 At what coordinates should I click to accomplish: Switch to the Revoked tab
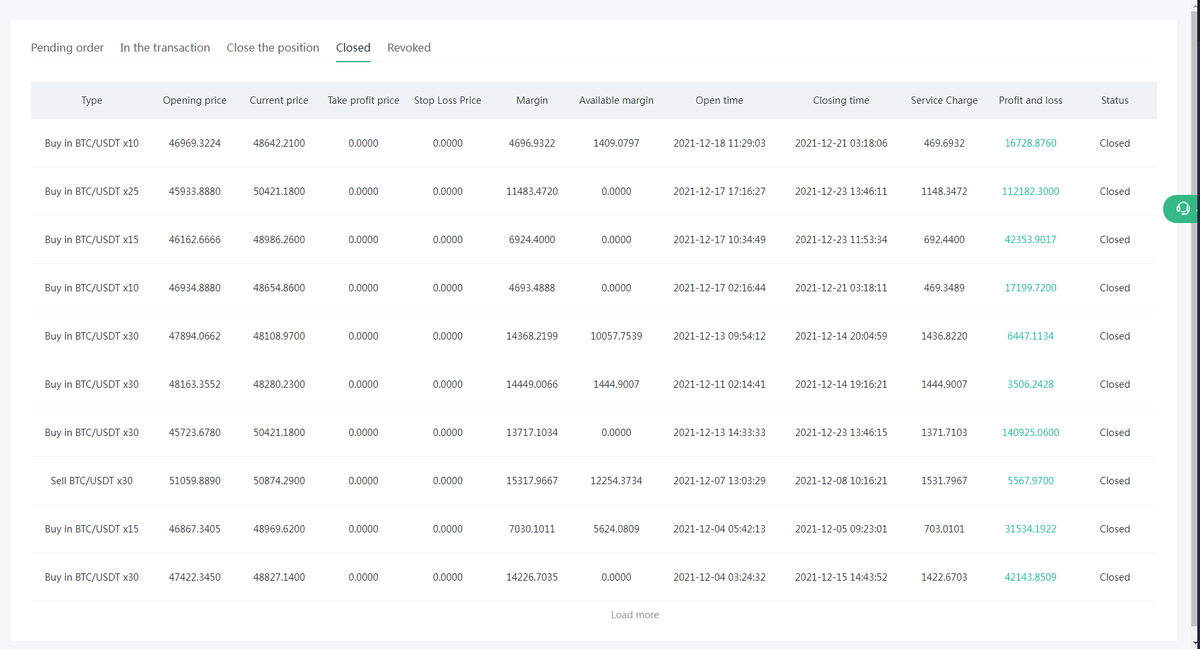pyautogui.click(x=409, y=47)
